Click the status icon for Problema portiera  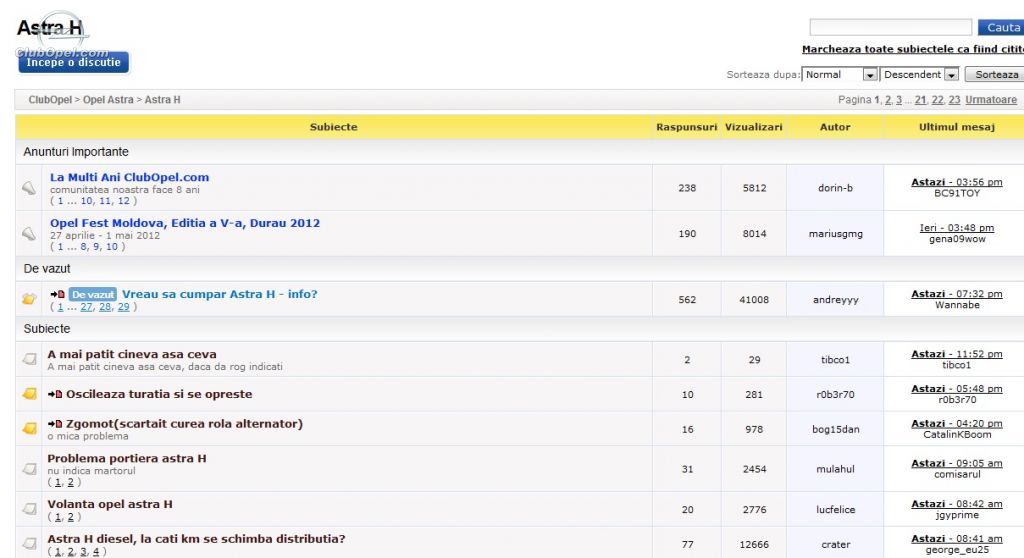(29, 469)
